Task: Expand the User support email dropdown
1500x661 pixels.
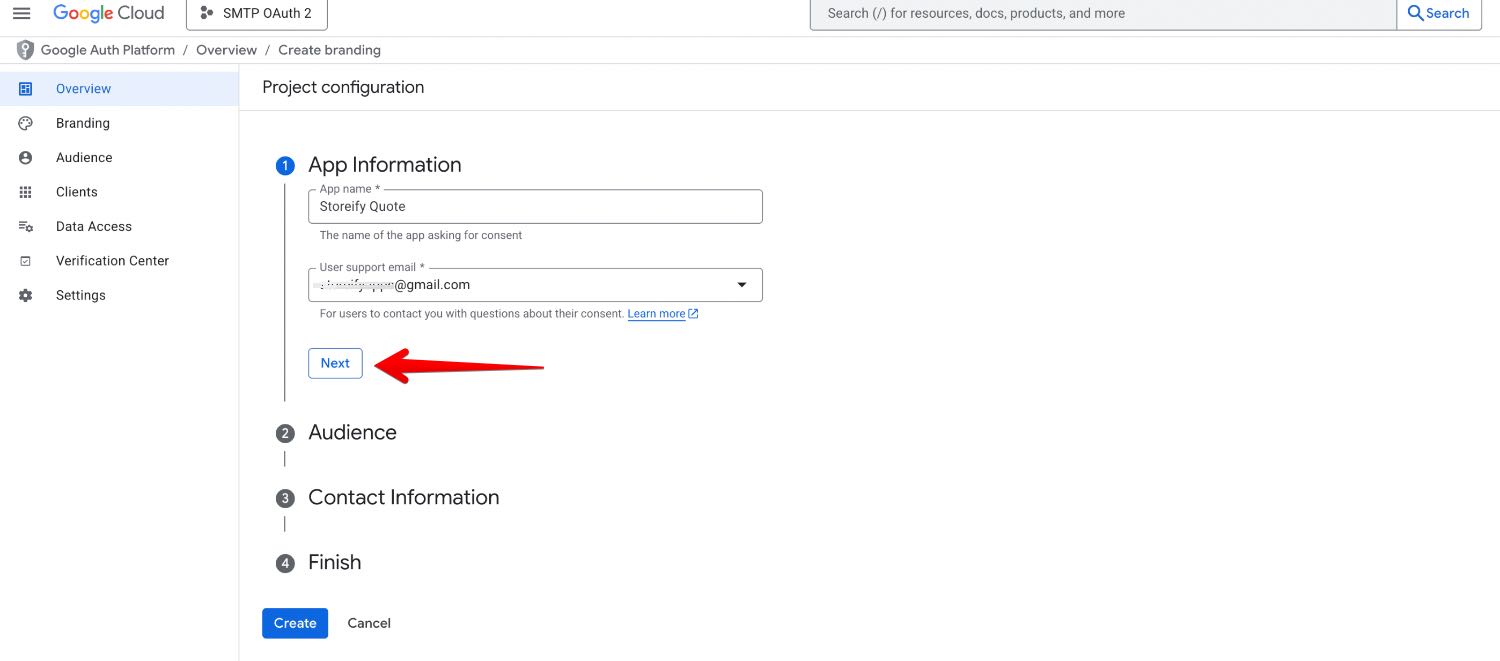Action: pyautogui.click(x=741, y=285)
